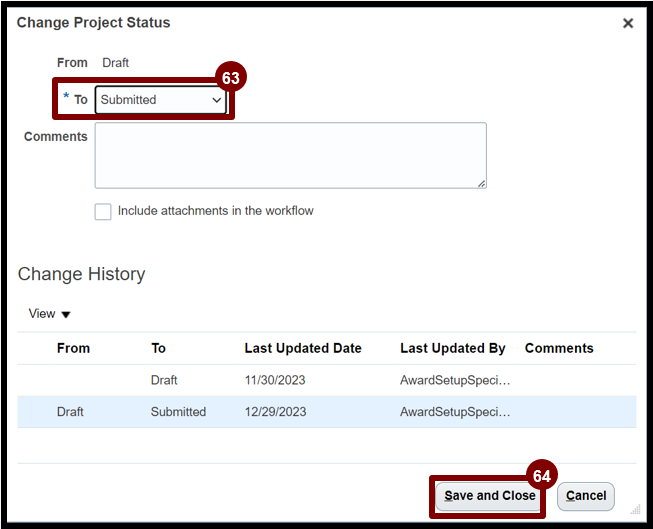
Task: Click the dialog resize handle at corner
Action: click(x=634, y=510)
